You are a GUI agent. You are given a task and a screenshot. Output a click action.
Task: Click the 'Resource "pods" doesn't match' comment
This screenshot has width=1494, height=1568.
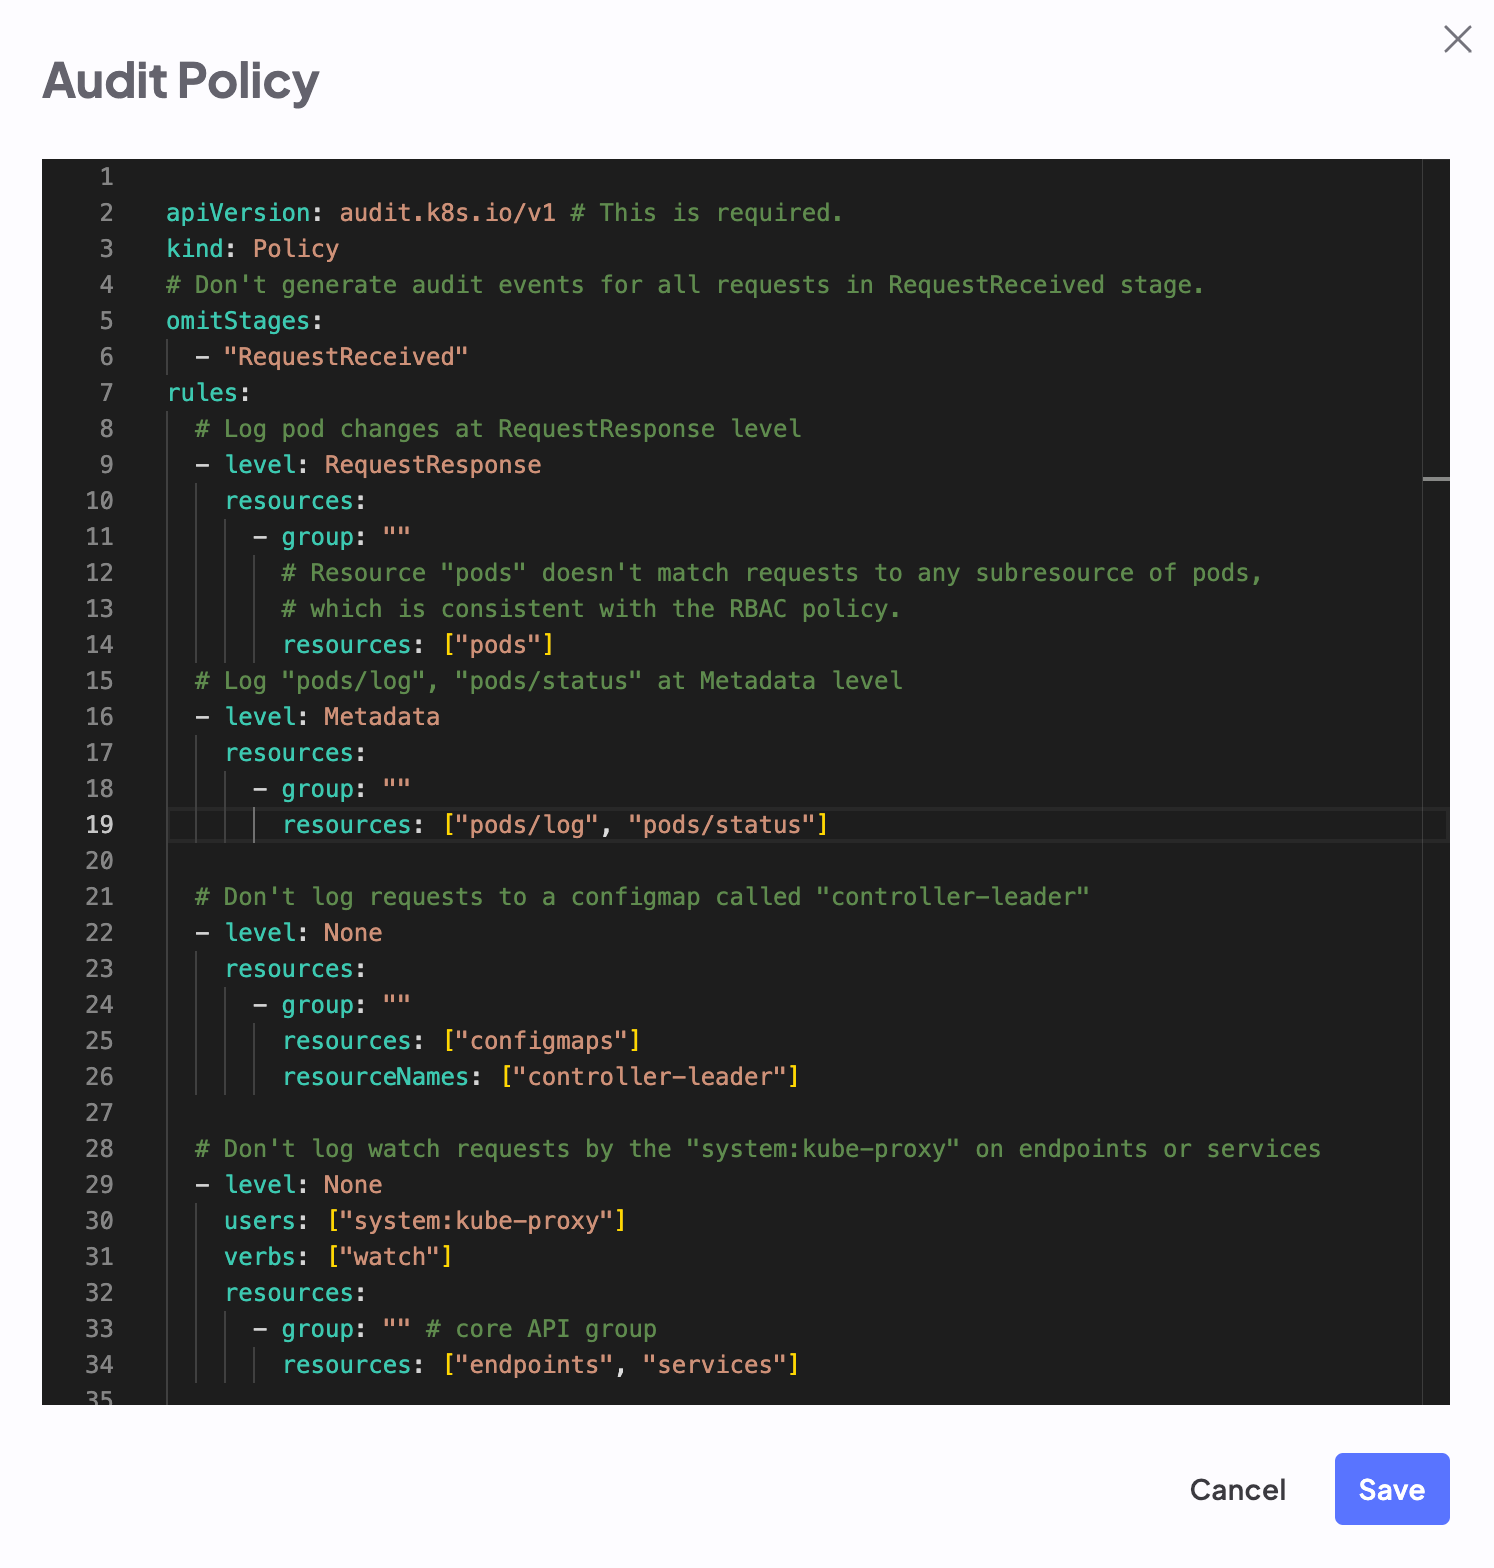coord(772,573)
